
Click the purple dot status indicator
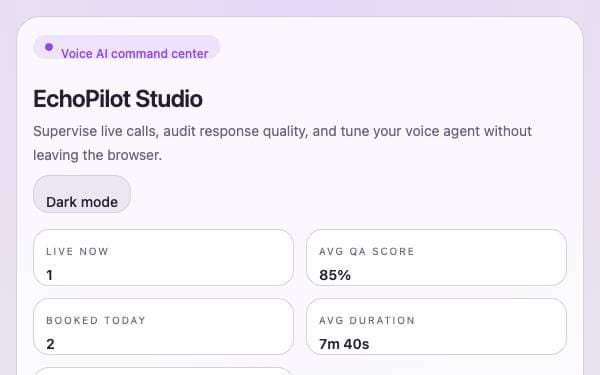[49, 47]
